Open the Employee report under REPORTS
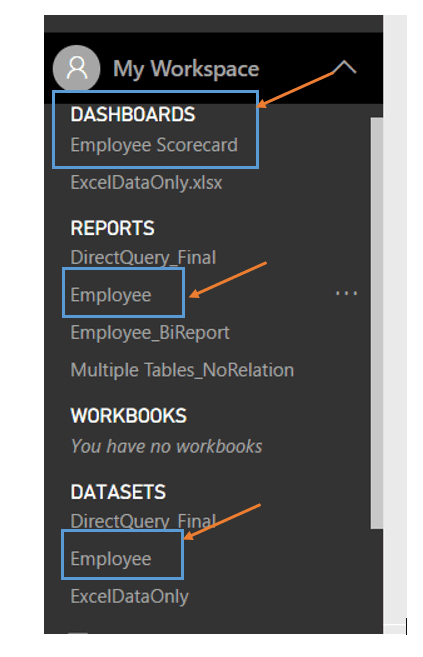 (x=111, y=295)
